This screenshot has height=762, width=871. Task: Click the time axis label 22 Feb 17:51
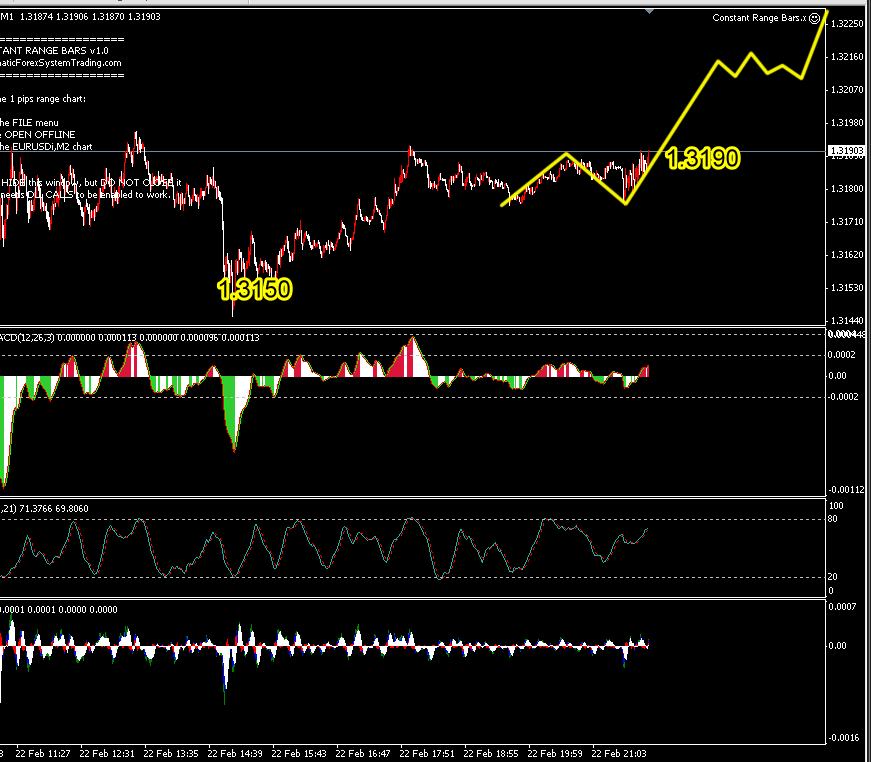[427, 754]
